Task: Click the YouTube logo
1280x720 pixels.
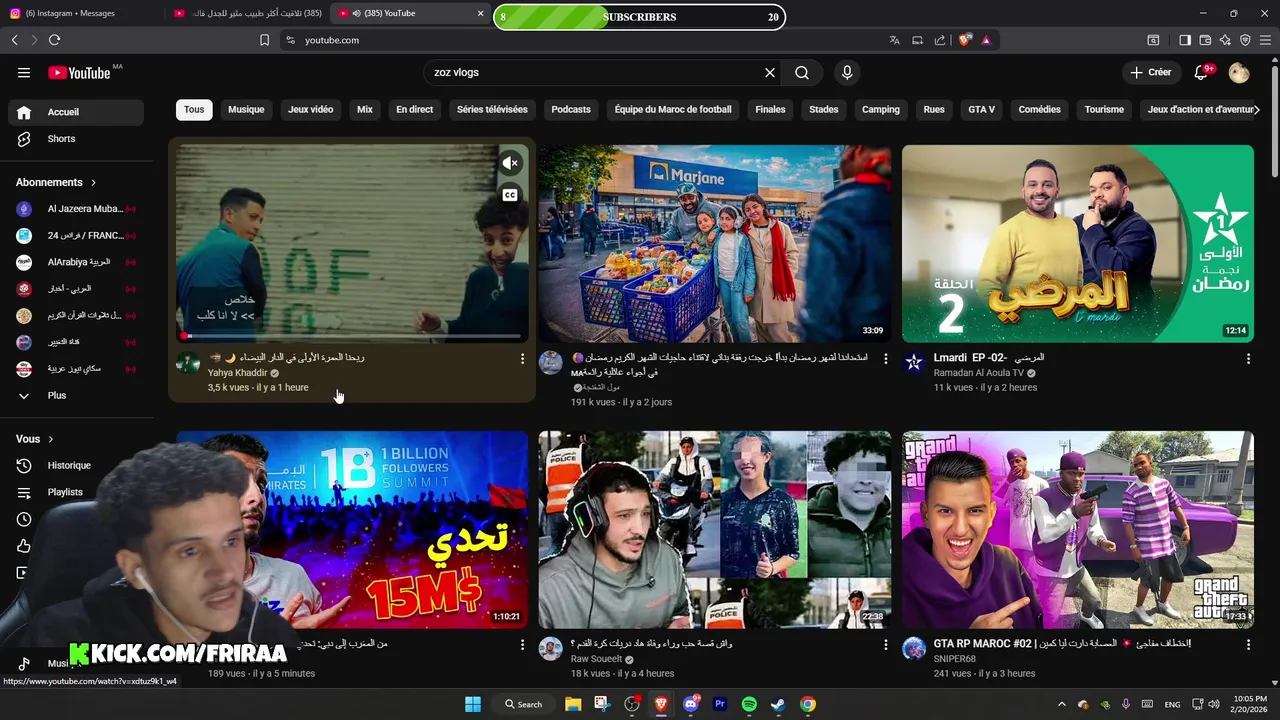Action: click(79, 72)
